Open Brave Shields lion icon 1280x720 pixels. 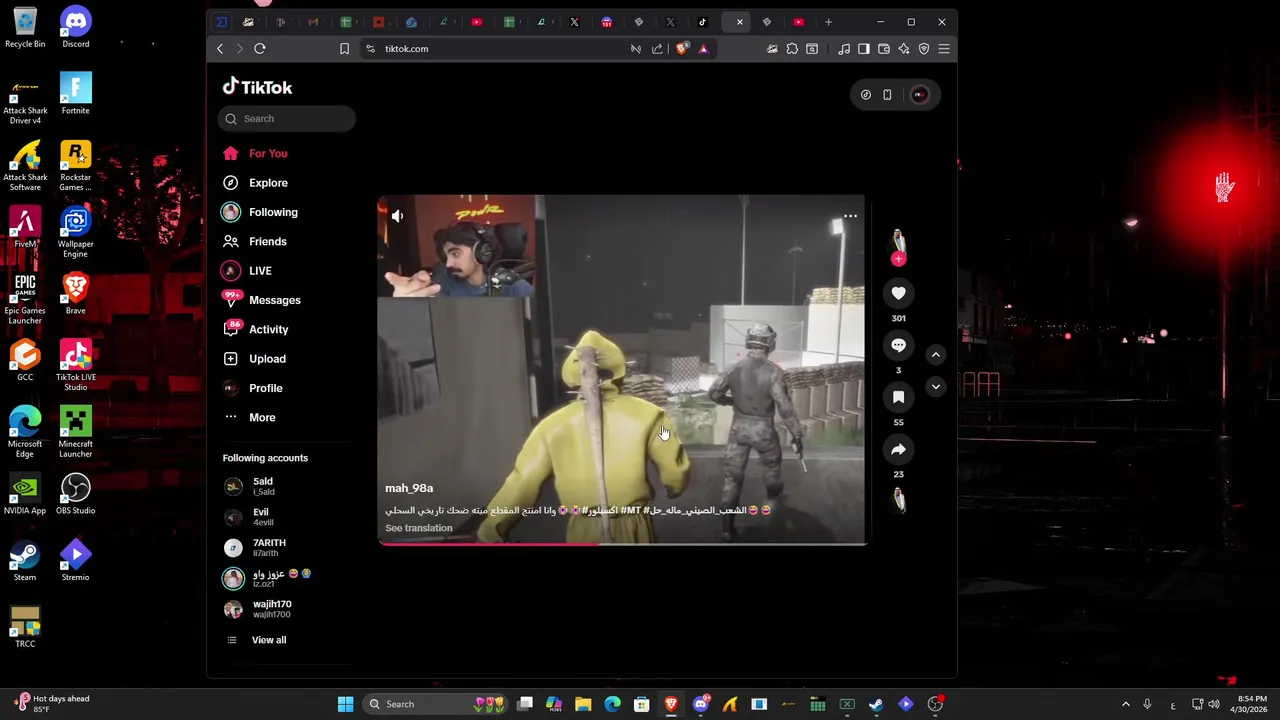[x=682, y=48]
